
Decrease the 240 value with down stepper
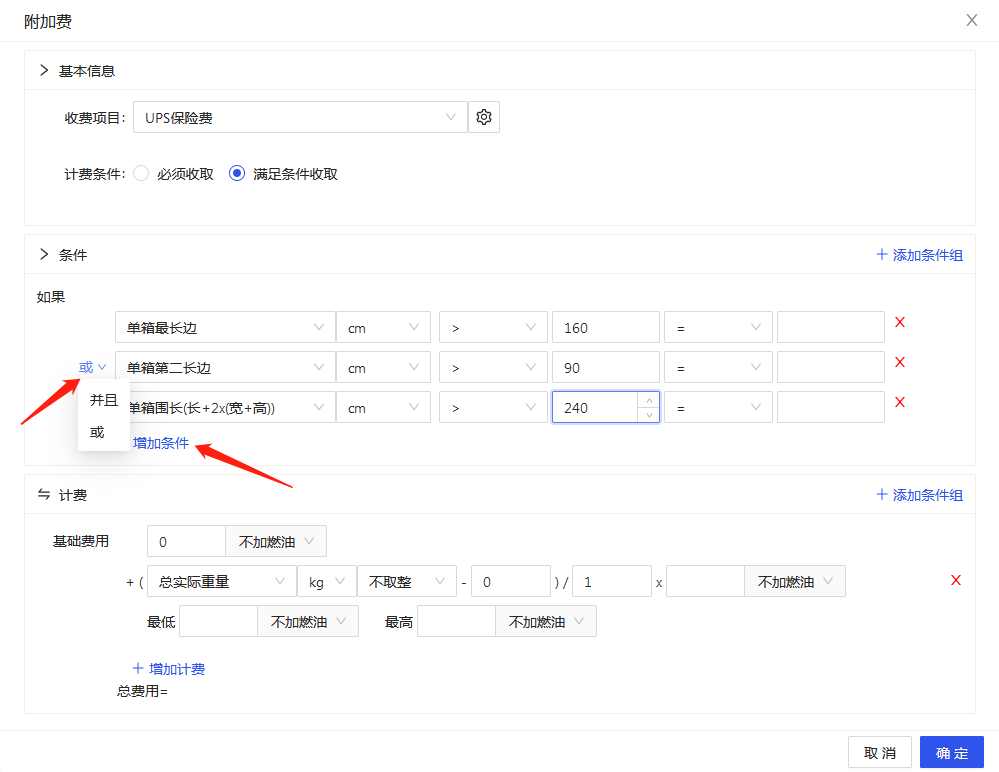click(649, 415)
